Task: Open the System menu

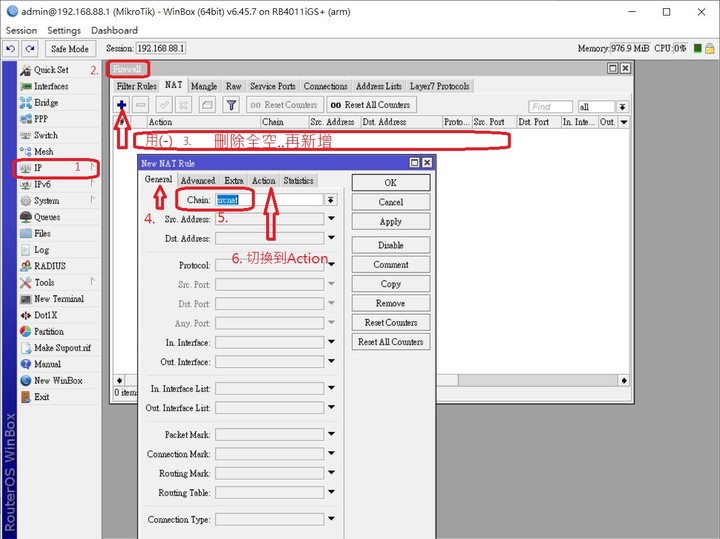Action: [59, 201]
